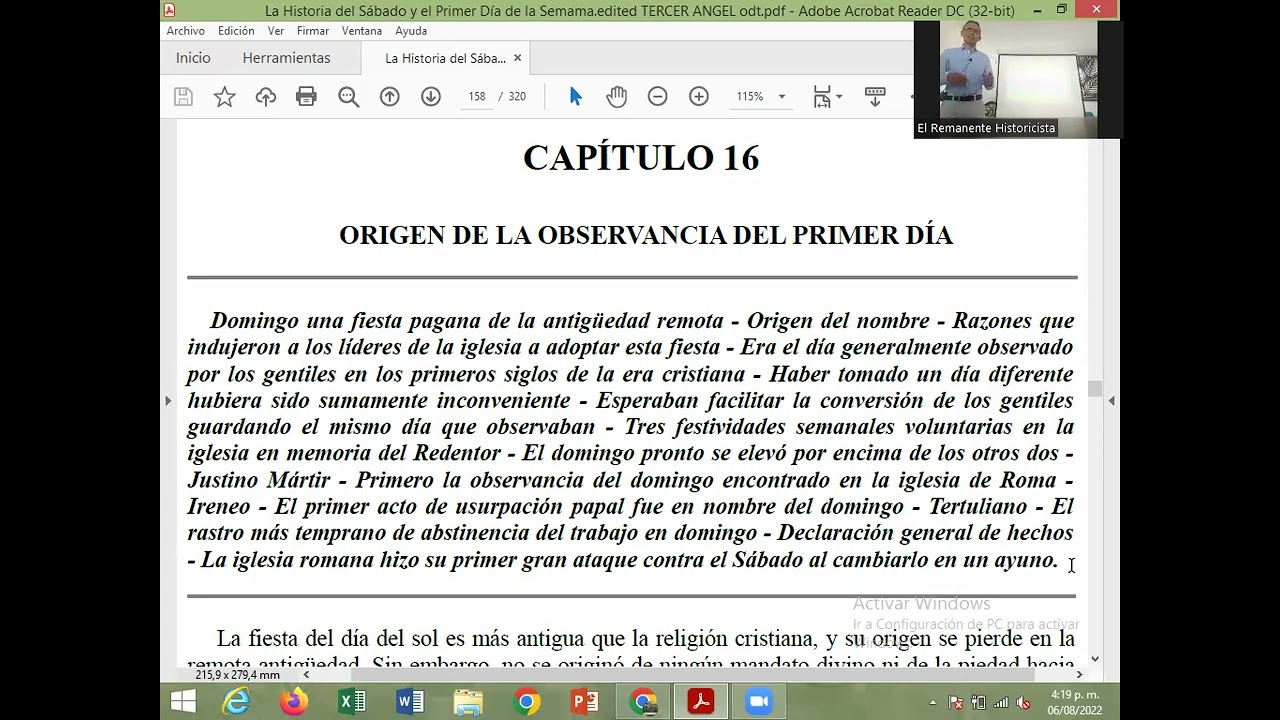Screen dimensions: 1280x720
Task: Click the scrolling mode keyboard-arrow icon
Action: click(875, 97)
